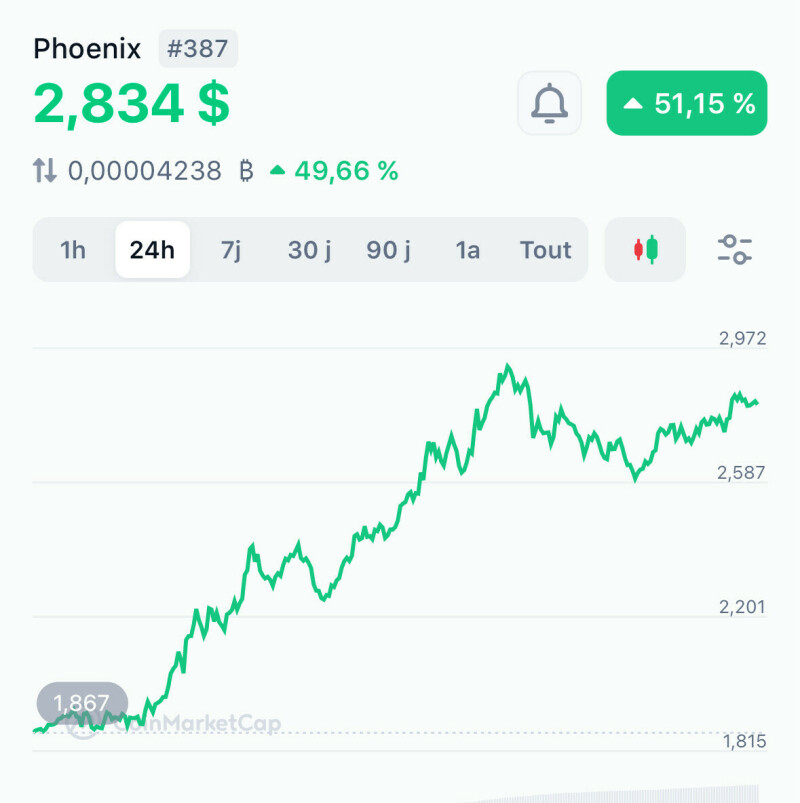Select the 24h timeframe
Viewport: 800px width, 803px height.
(152, 250)
